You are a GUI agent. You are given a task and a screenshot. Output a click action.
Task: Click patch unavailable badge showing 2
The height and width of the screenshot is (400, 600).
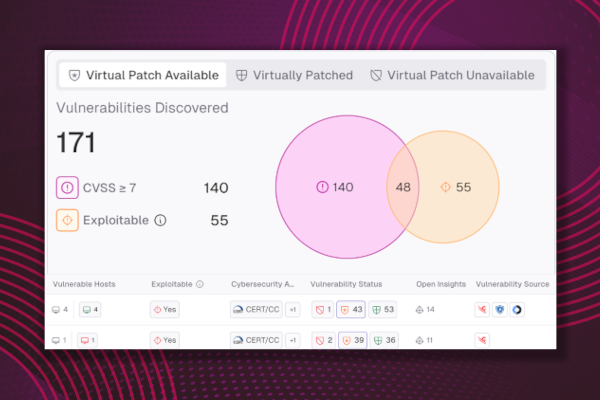coord(323,340)
